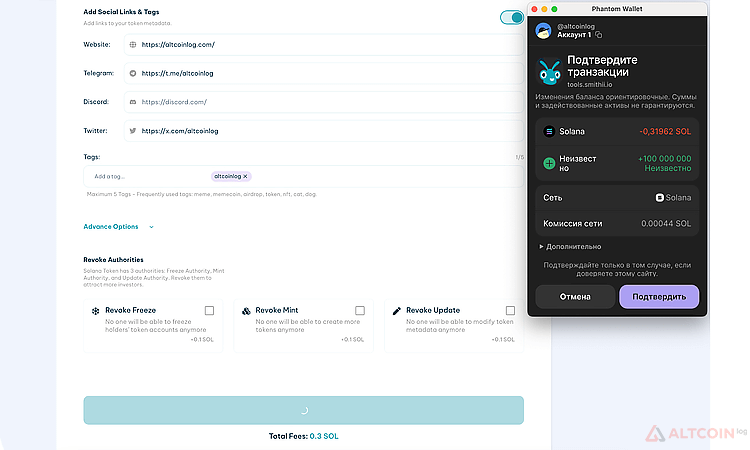
Task: Click the 0.00044 SOL network fee value
Action: coord(666,223)
